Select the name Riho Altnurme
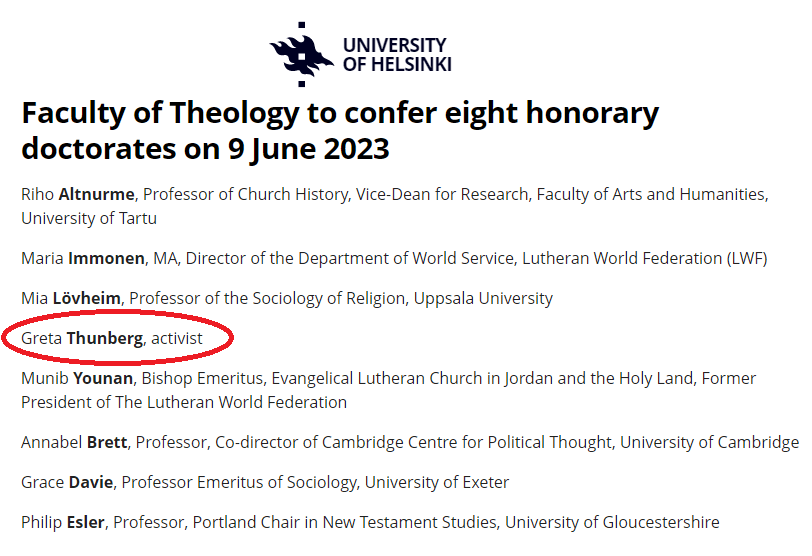The height and width of the screenshot is (556, 812). pyautogui.click(x=70, y=194)
